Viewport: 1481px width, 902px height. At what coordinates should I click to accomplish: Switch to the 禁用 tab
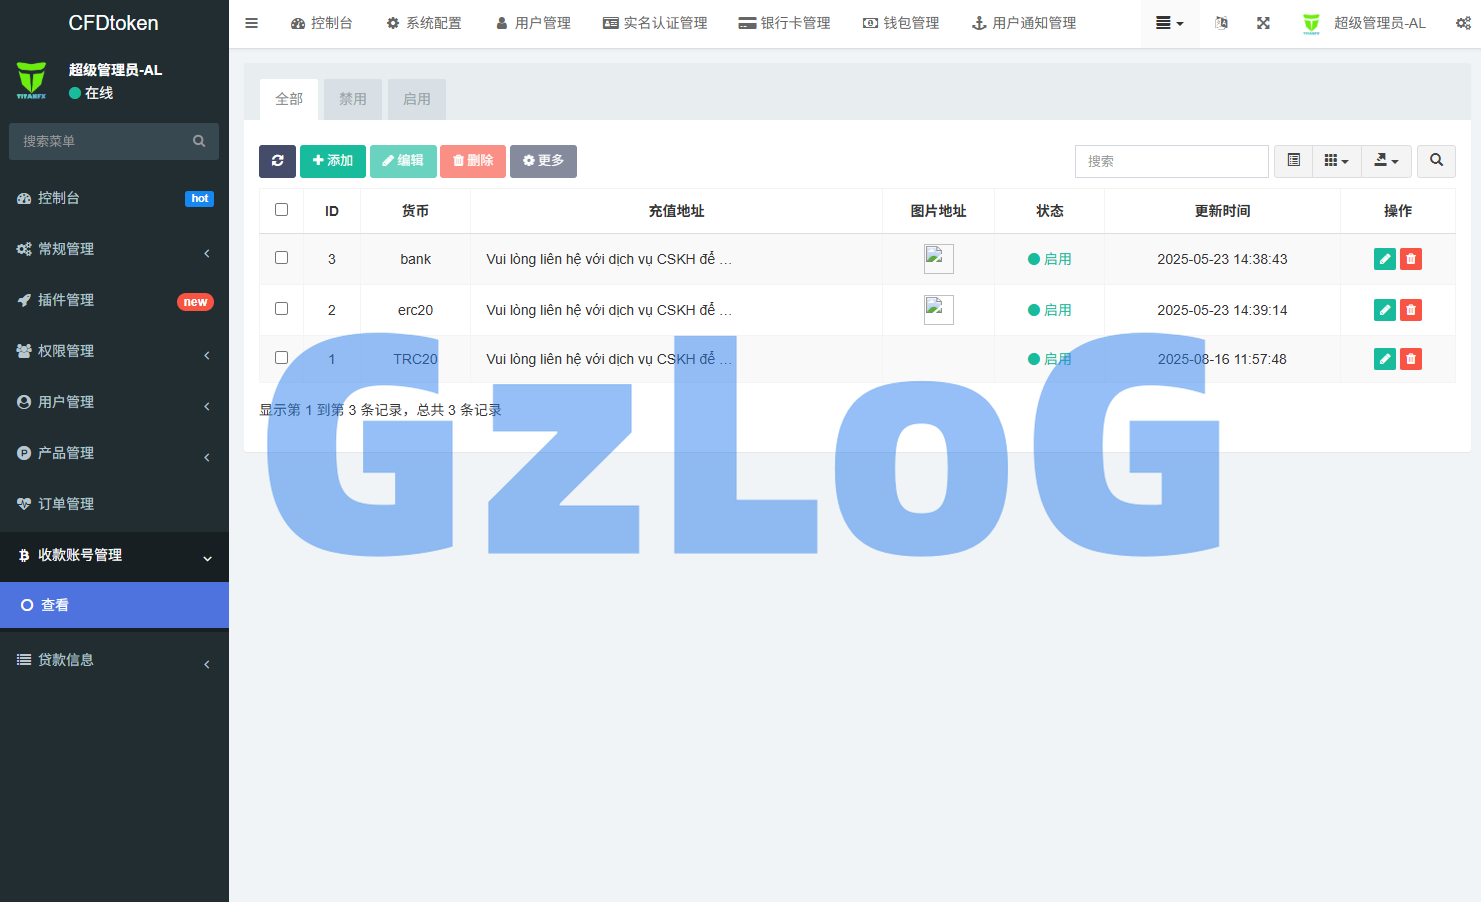[353, 99]
